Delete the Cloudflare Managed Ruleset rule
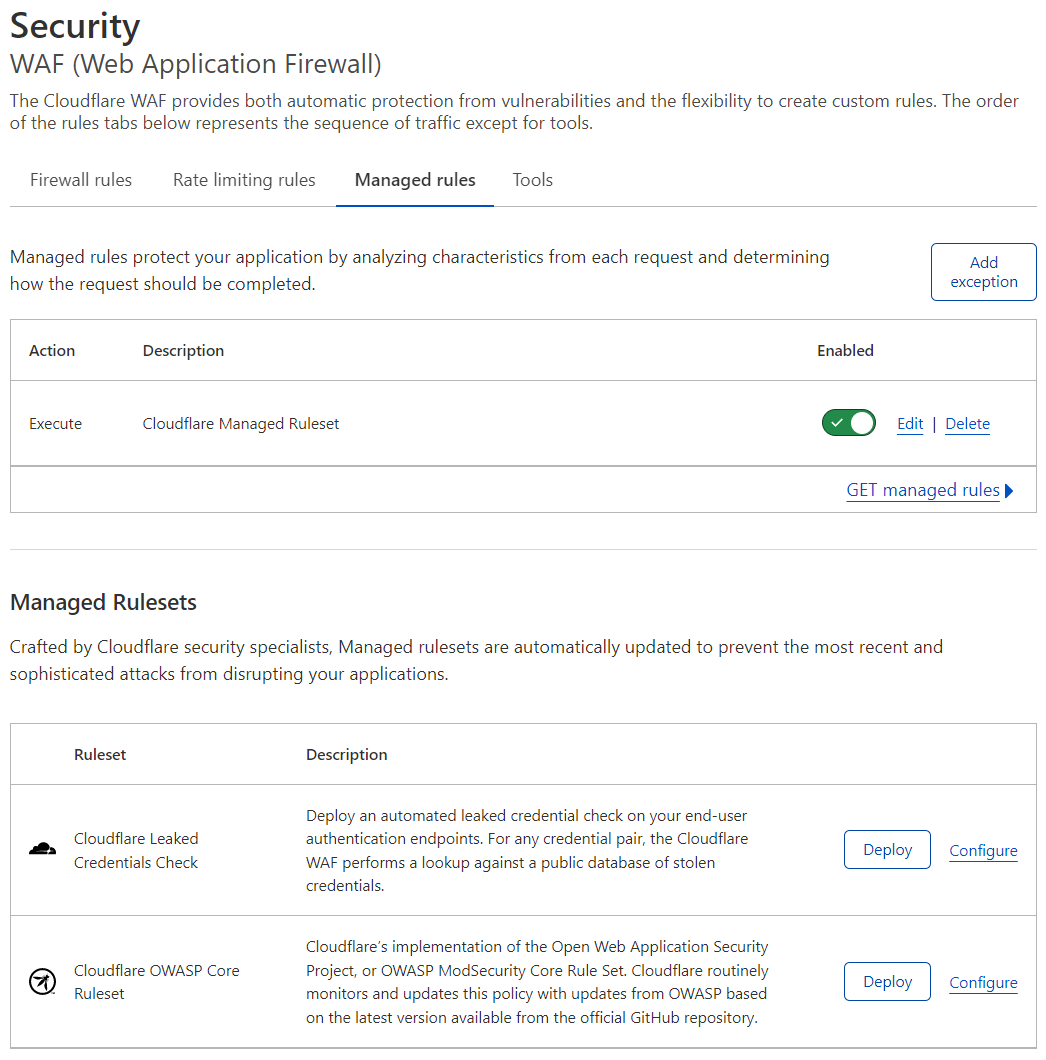The height and width of the screenshot is (1060, 1046). click(x=967, y=423)
